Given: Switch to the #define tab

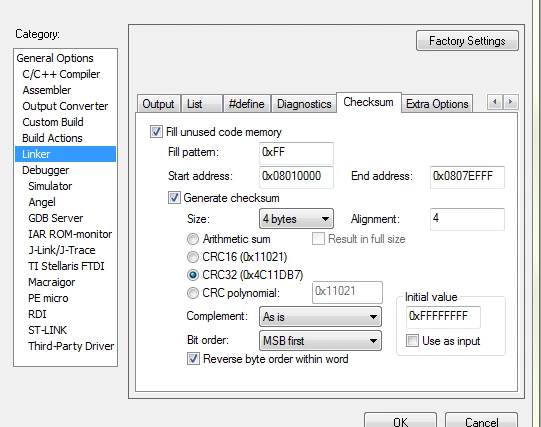Looking at the screenshot, I should tap(247, 104).
